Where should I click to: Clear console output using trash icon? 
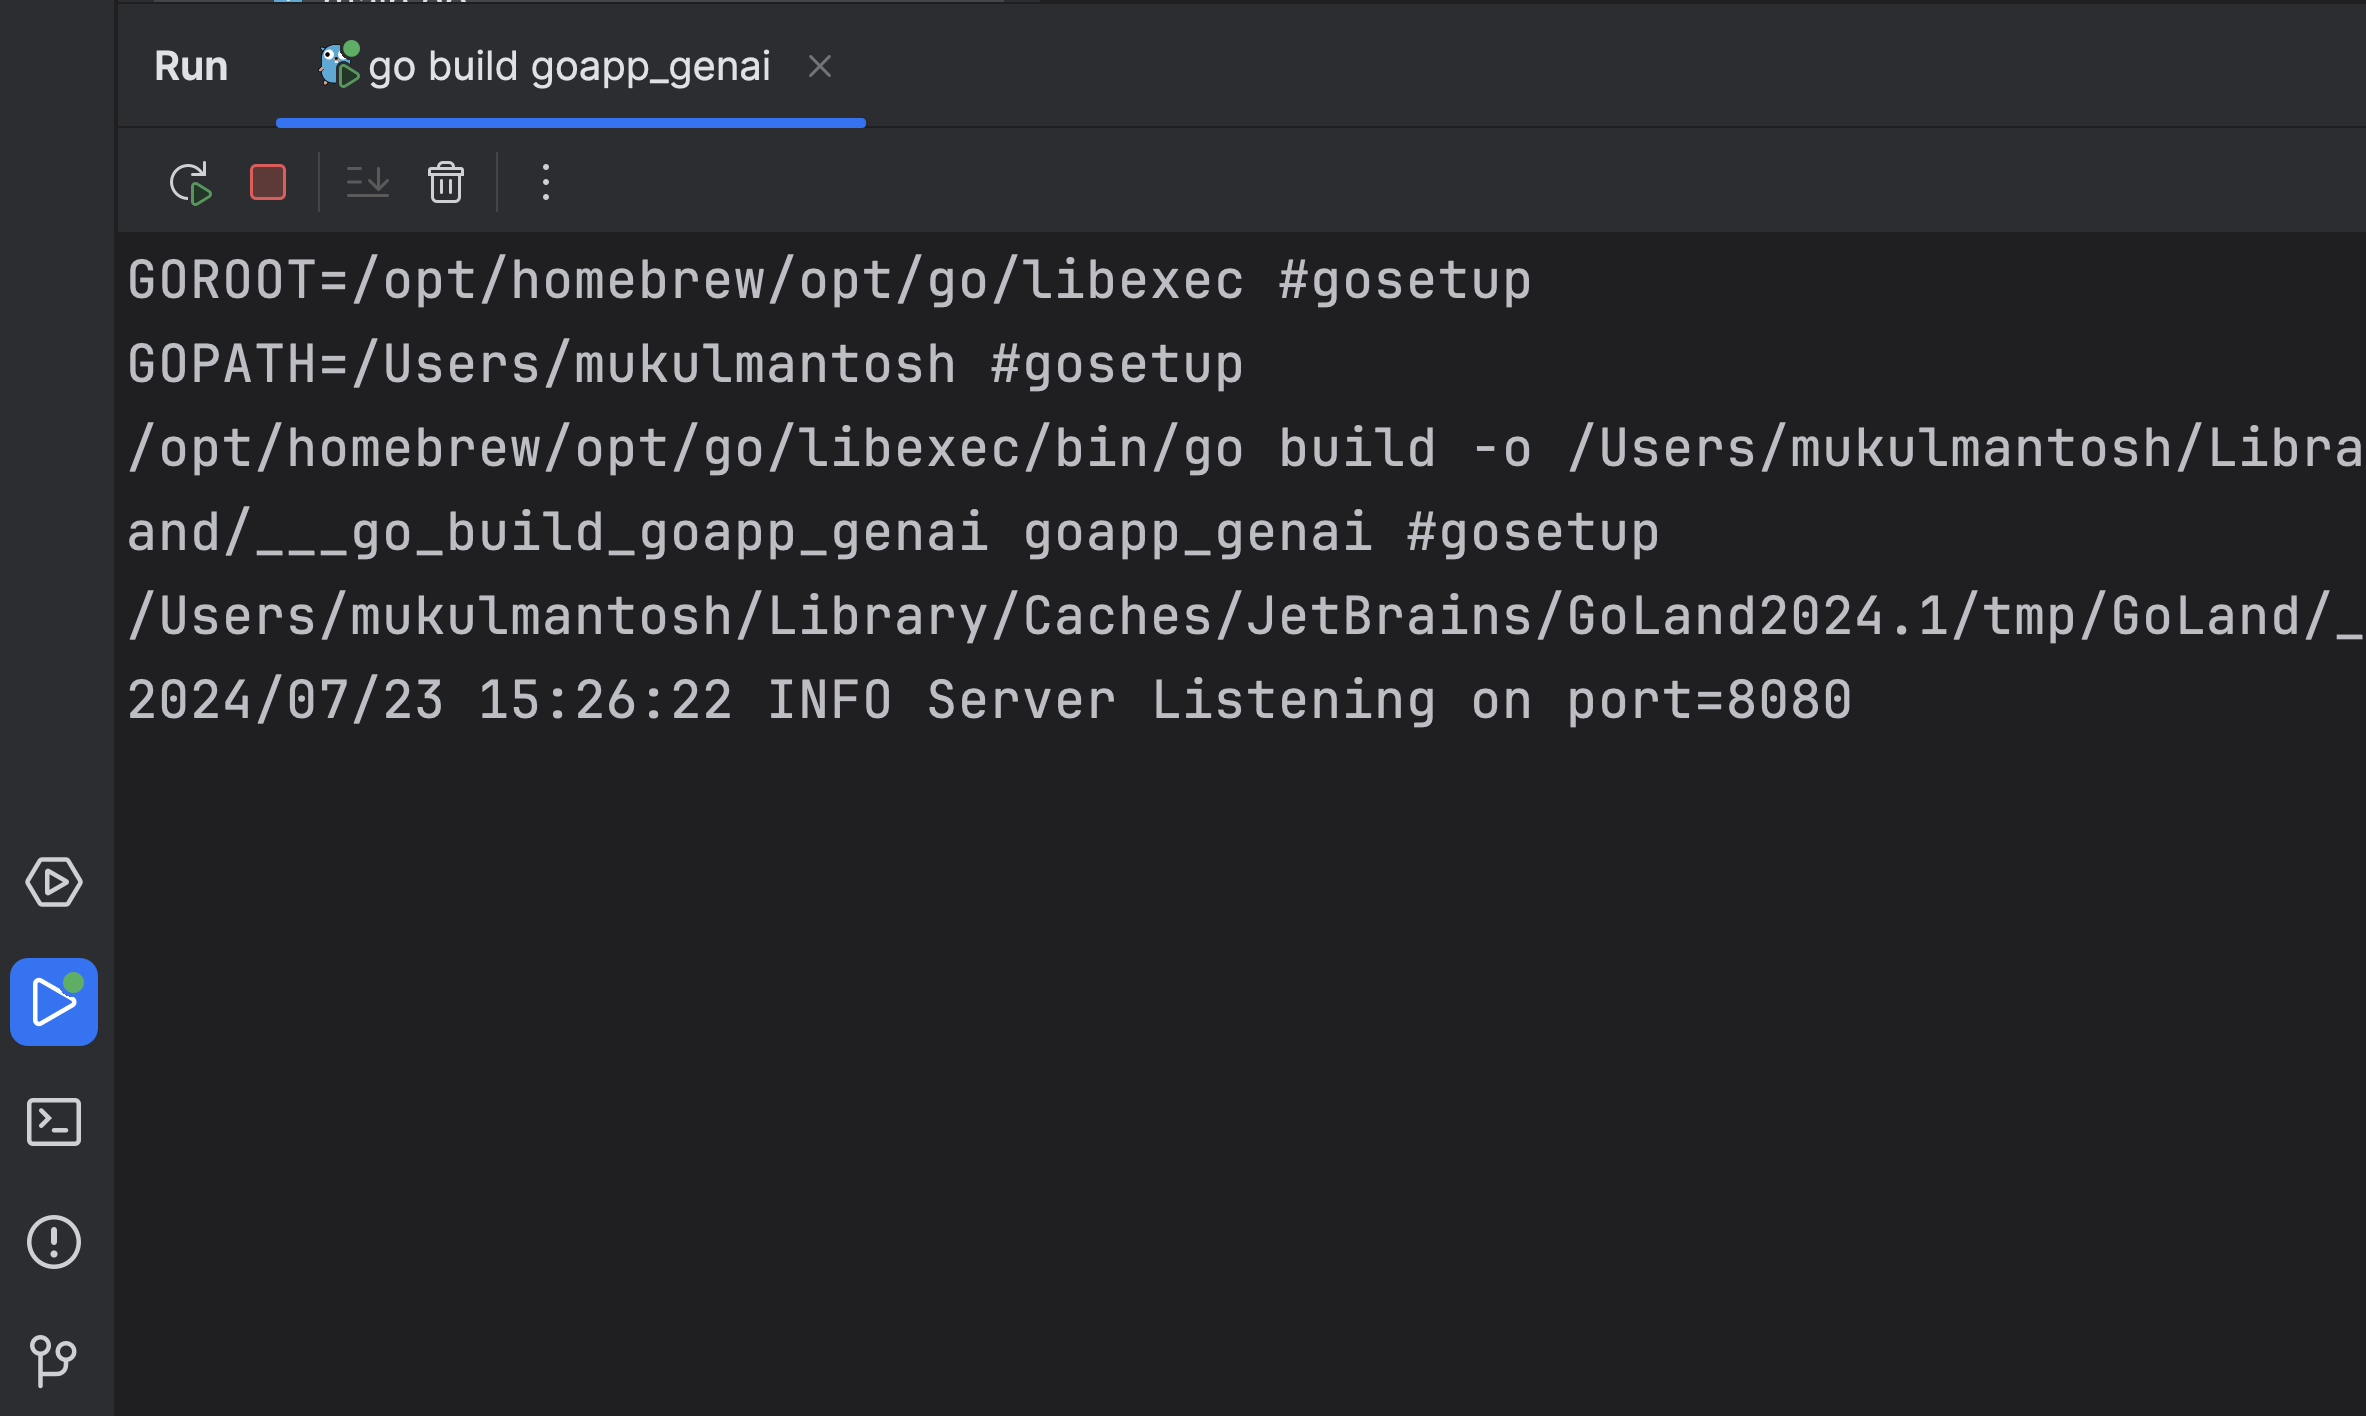coord(446,183)
